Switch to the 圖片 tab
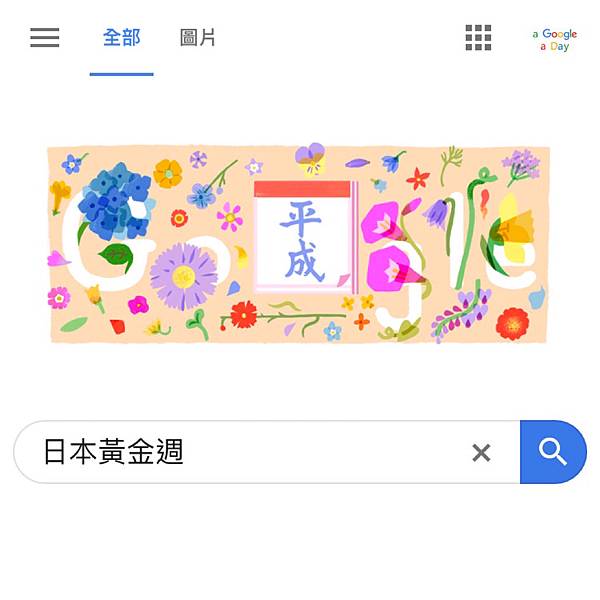Screen dimensions: 600x600 tap(197, 38)
